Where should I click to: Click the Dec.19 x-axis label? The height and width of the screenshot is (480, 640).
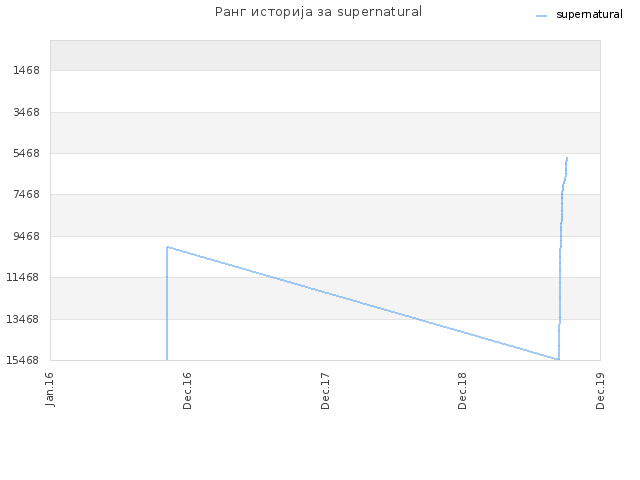pyautogui.click(x=600, y=391)
